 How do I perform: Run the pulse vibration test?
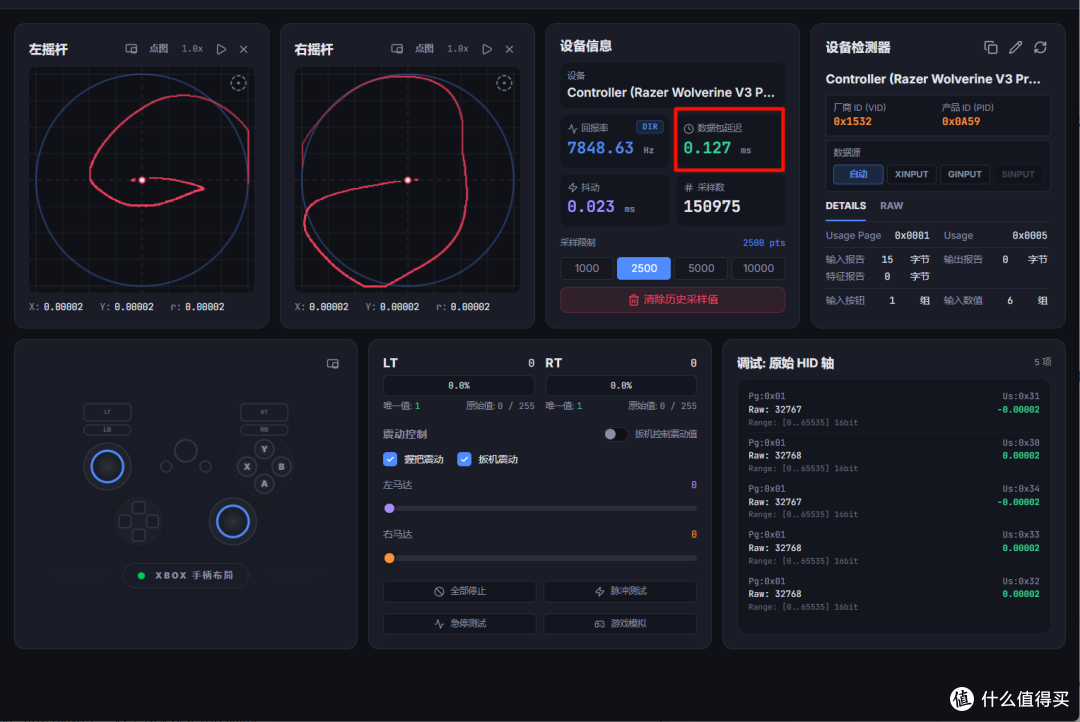click(620, 591)
